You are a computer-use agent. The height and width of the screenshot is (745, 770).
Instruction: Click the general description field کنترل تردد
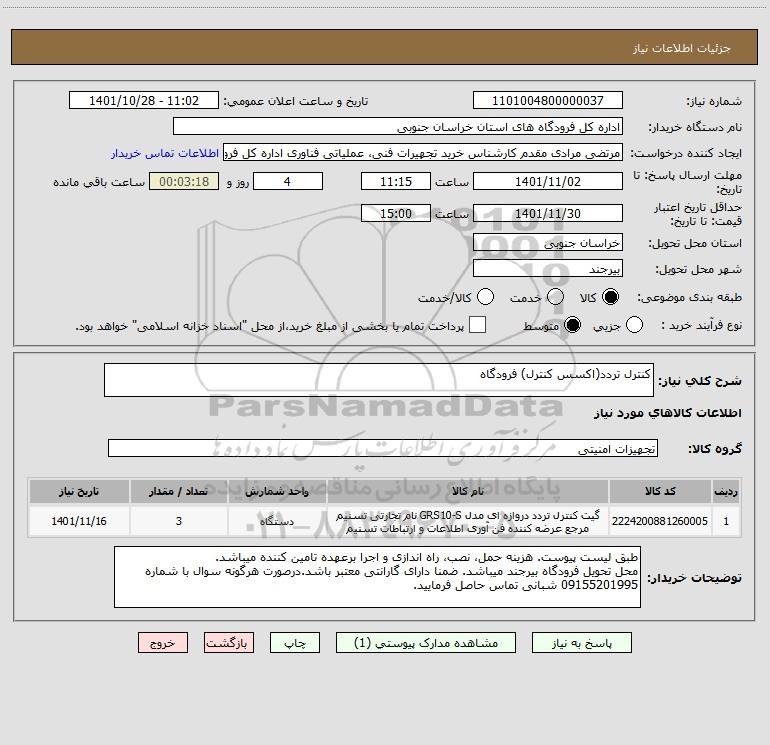click(x=379, y=380)
